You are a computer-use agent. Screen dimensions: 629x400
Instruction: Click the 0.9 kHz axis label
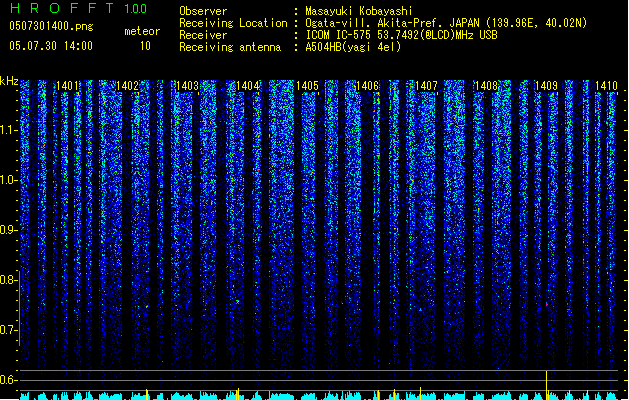[8, 230]
